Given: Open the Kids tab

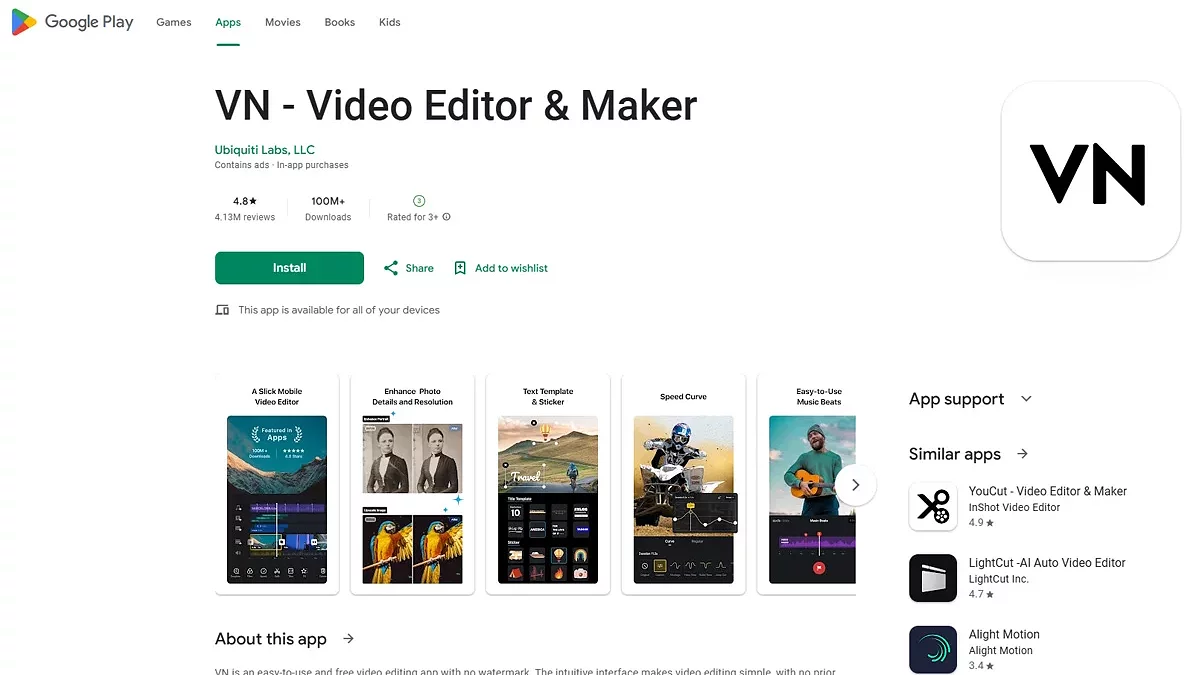Looking at the screenshot, I should click(x=390, y=22).
